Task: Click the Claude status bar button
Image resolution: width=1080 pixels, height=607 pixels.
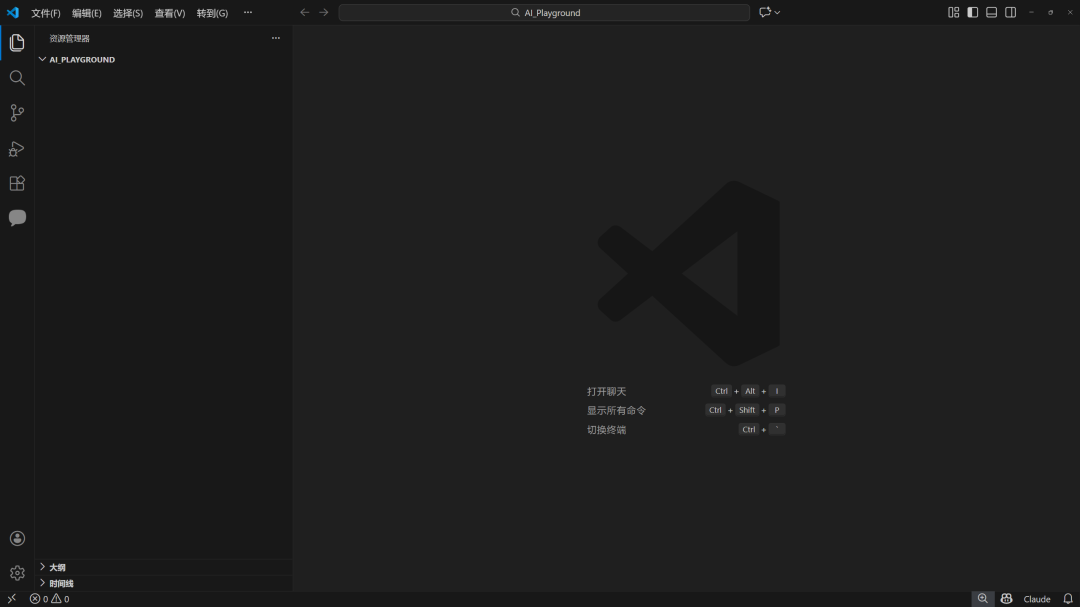Action: (1036, 599)
